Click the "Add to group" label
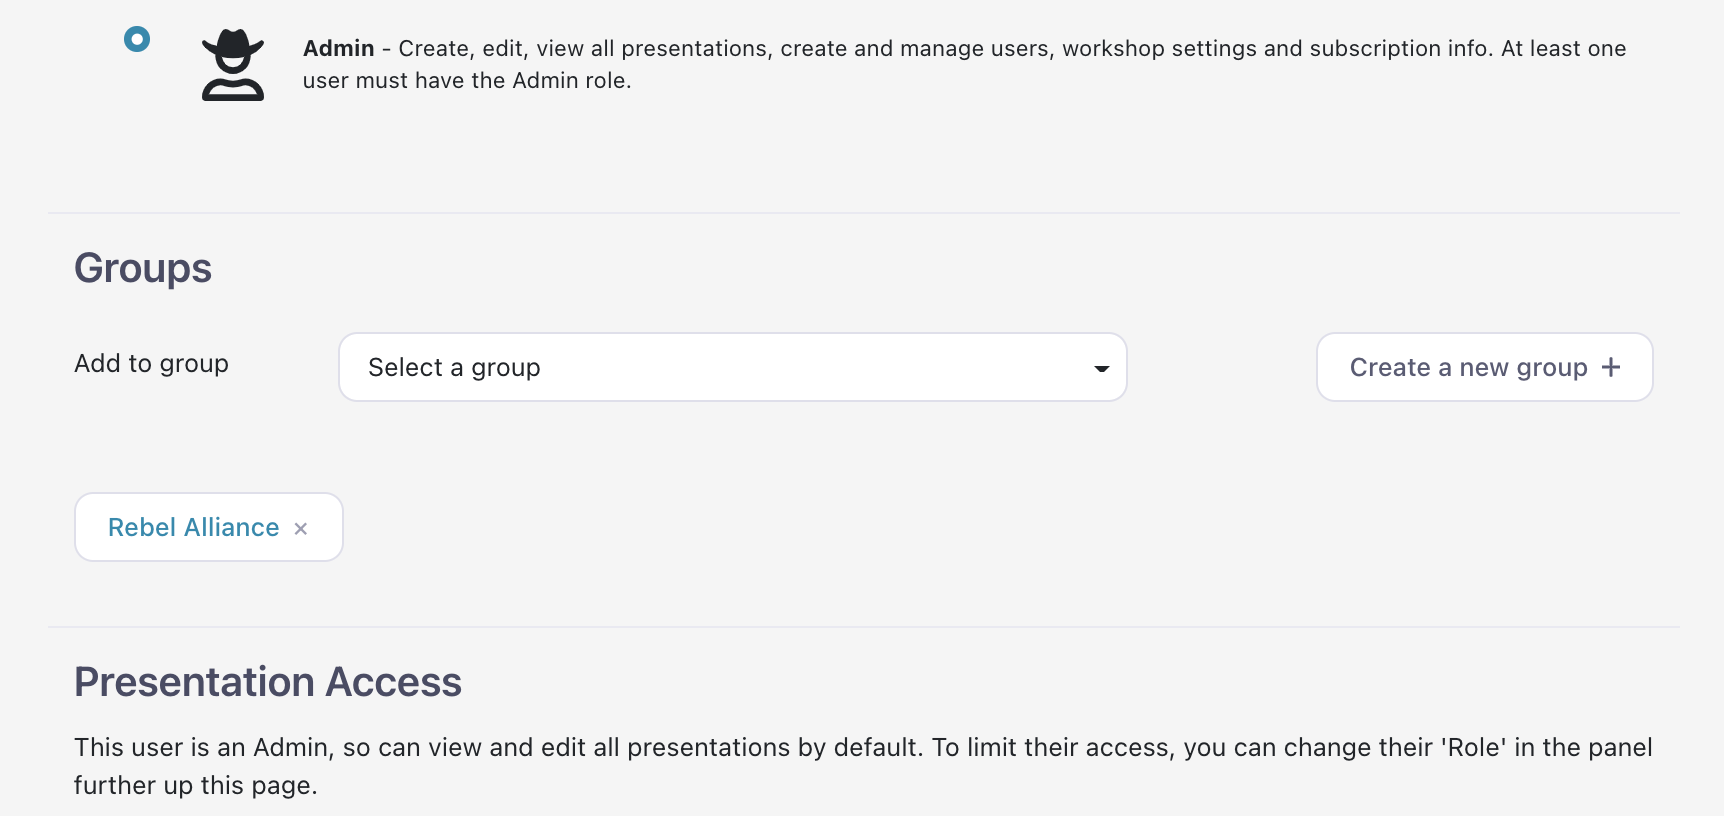The width and height of the screenshot is (1724, 816). (151, 364)
